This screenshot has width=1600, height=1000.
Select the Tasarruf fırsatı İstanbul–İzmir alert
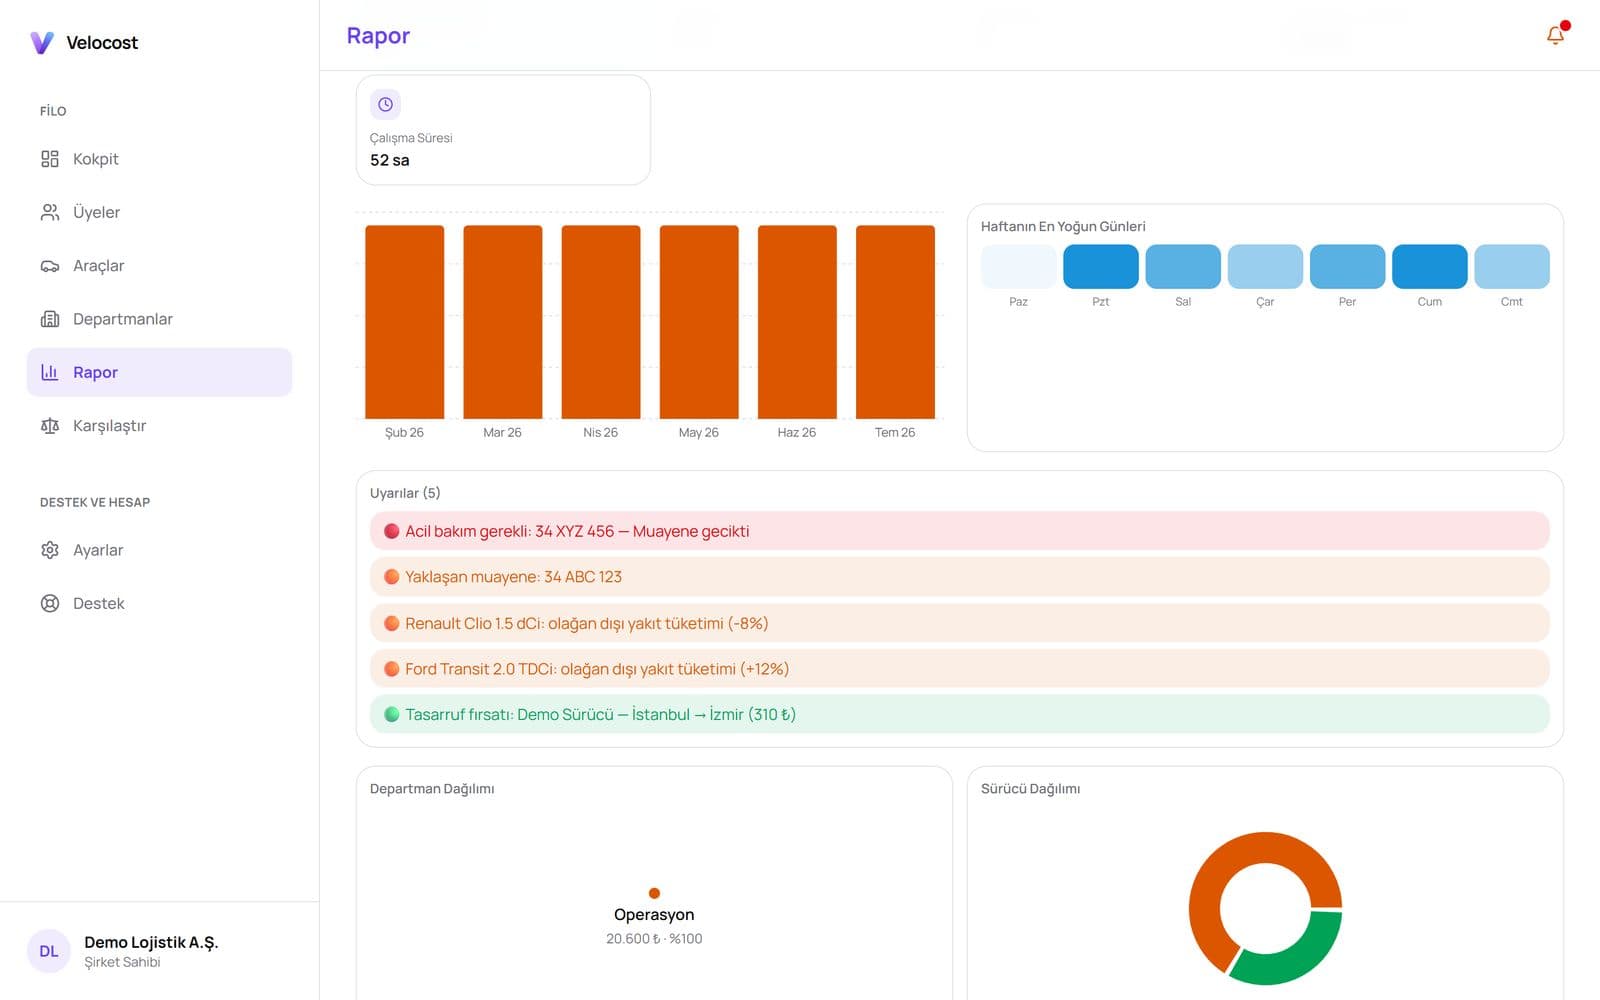point(959,714)
